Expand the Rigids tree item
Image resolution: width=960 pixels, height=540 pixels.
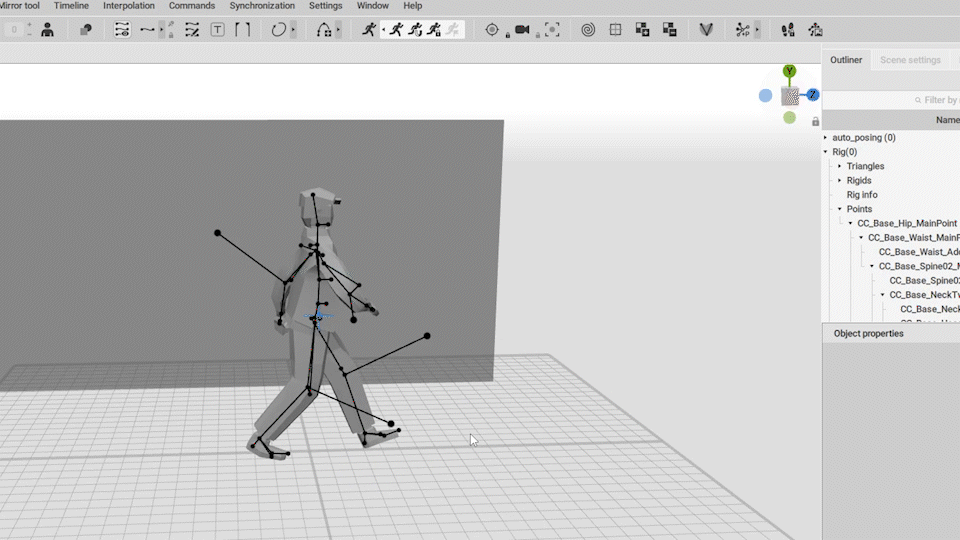[x=840, y=181]
